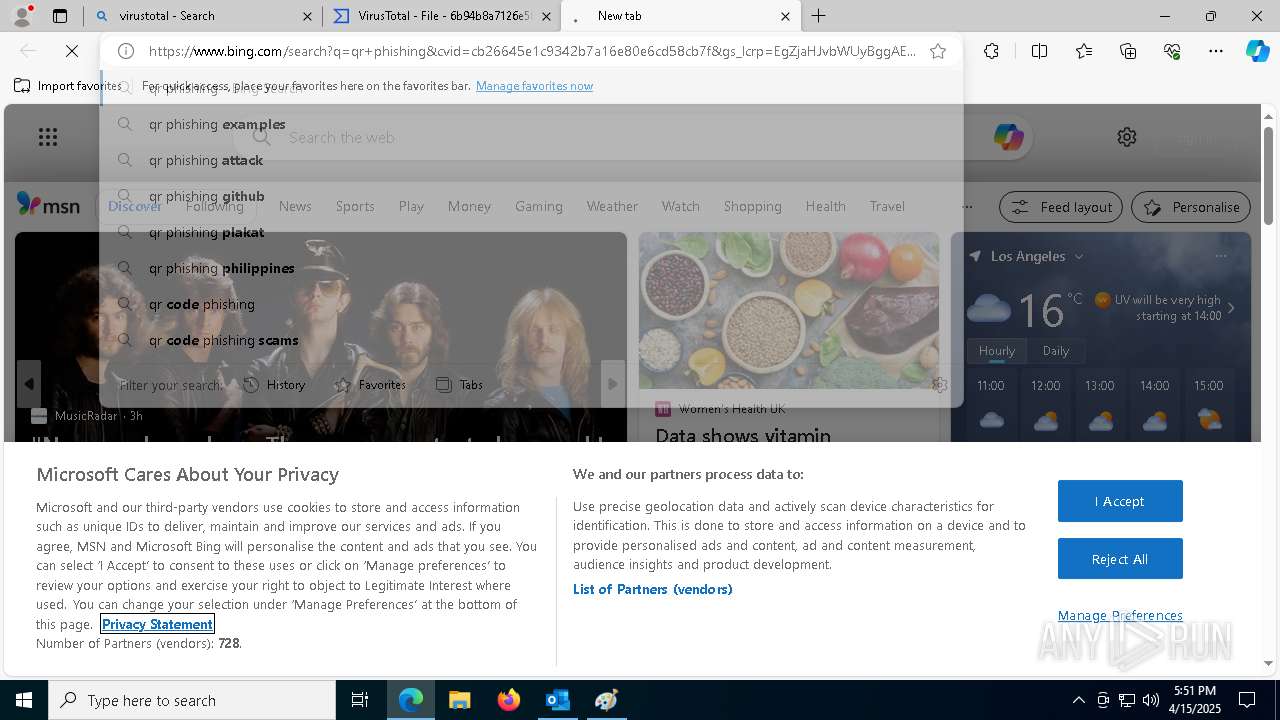Viewport: 1280px width, 720px height.
Task: Open a new browser tab
Action: click(x=819, y=16)
